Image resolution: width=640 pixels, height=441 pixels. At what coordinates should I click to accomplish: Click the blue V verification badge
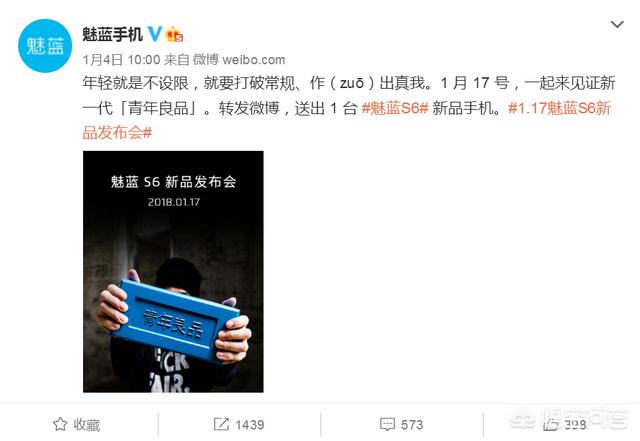[x=155, y=33]
